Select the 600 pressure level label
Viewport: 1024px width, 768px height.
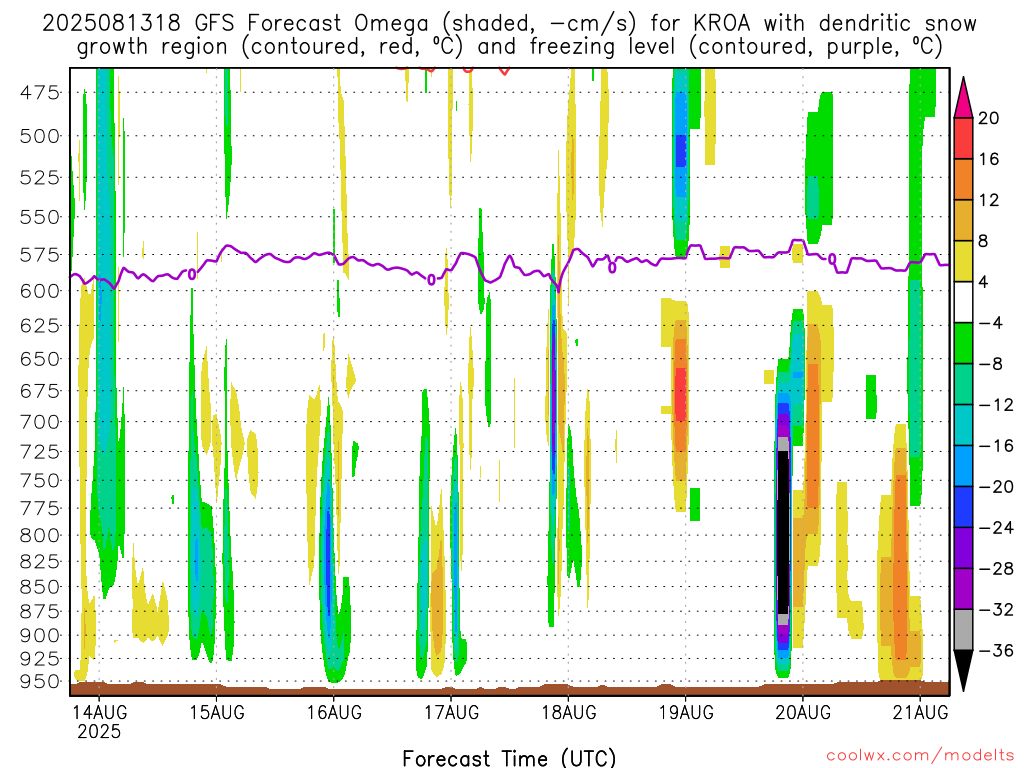40,291
